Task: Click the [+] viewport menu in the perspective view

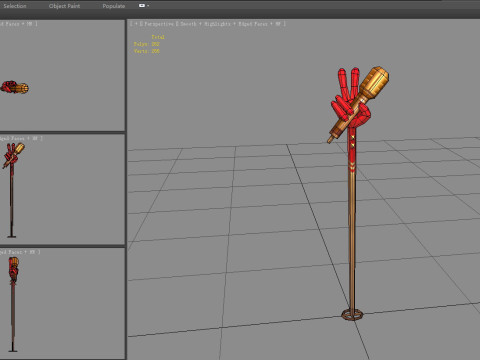Action: coord(136,24)
